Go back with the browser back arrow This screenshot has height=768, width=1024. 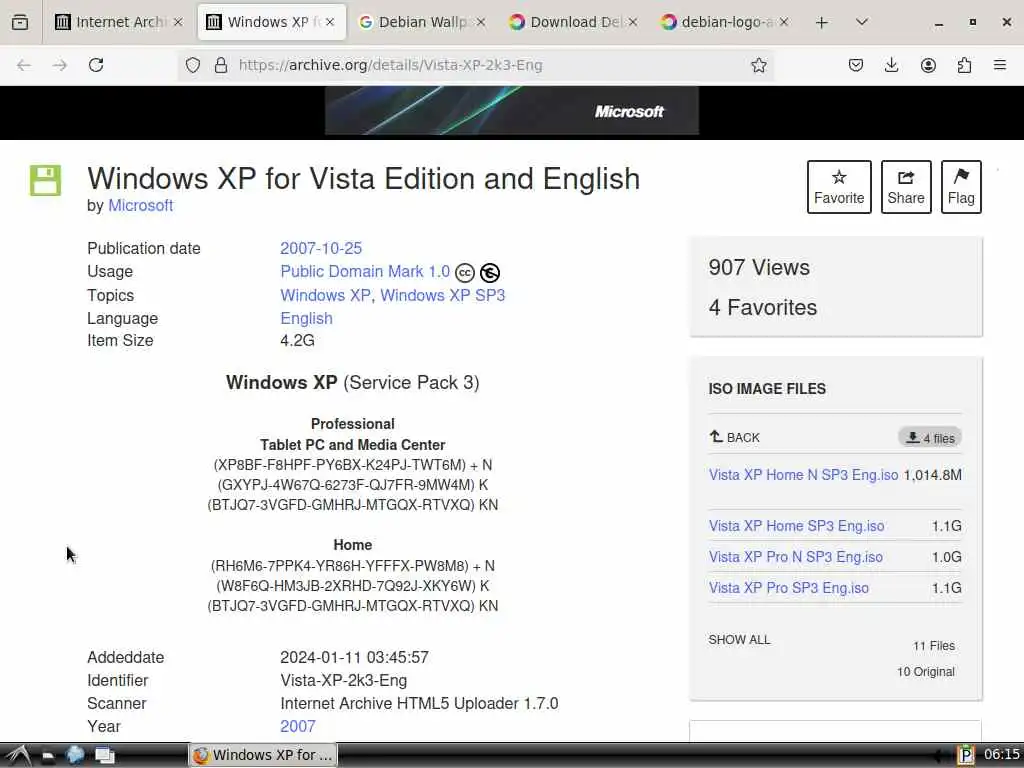(x=24, y=65)
